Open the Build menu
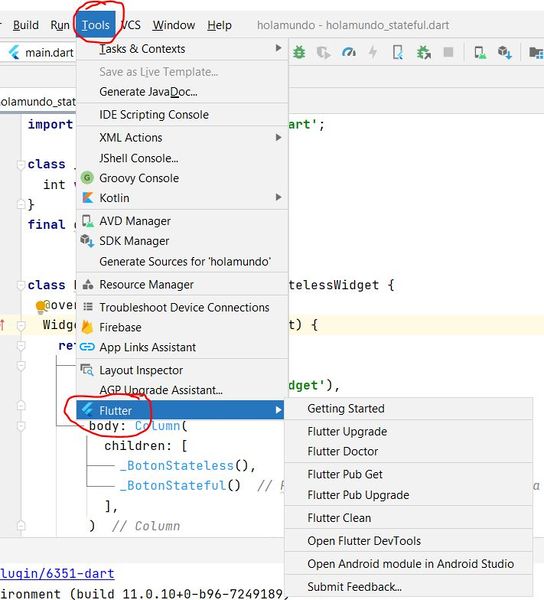The width and height of the screenshot is (544, 600). tap(26, 25)
